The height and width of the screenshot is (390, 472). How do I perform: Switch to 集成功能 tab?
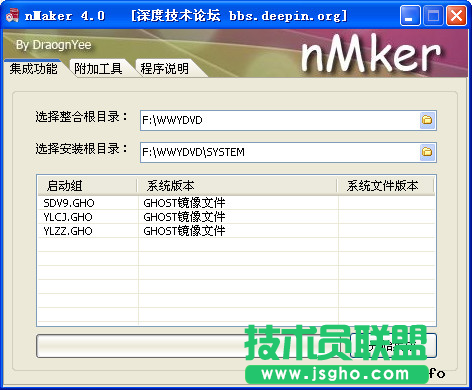click(x=33, y=69)
